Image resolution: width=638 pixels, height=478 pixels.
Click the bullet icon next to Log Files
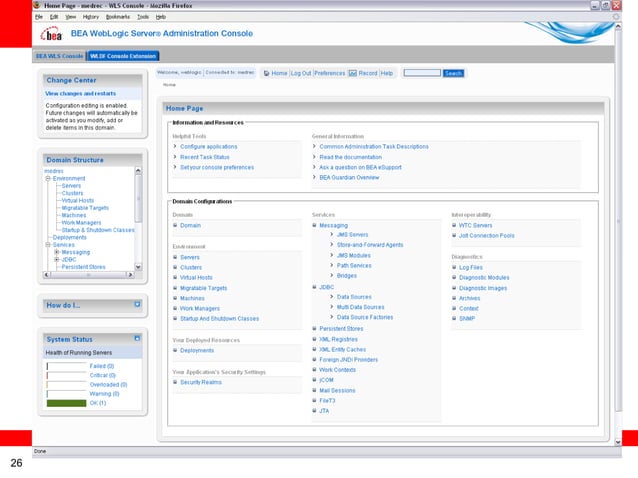pyautogui.click(x=453, y=267)
